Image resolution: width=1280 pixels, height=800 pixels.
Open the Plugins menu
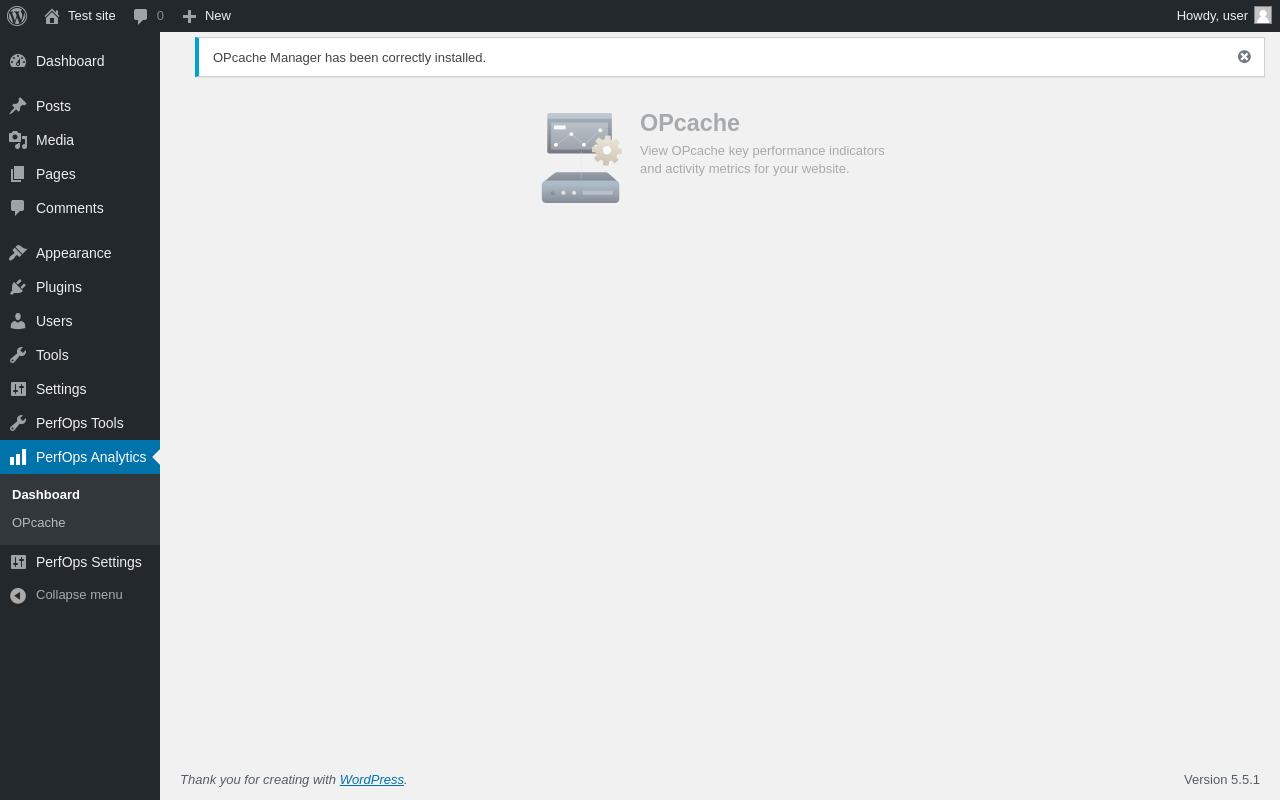coord(59,287)
